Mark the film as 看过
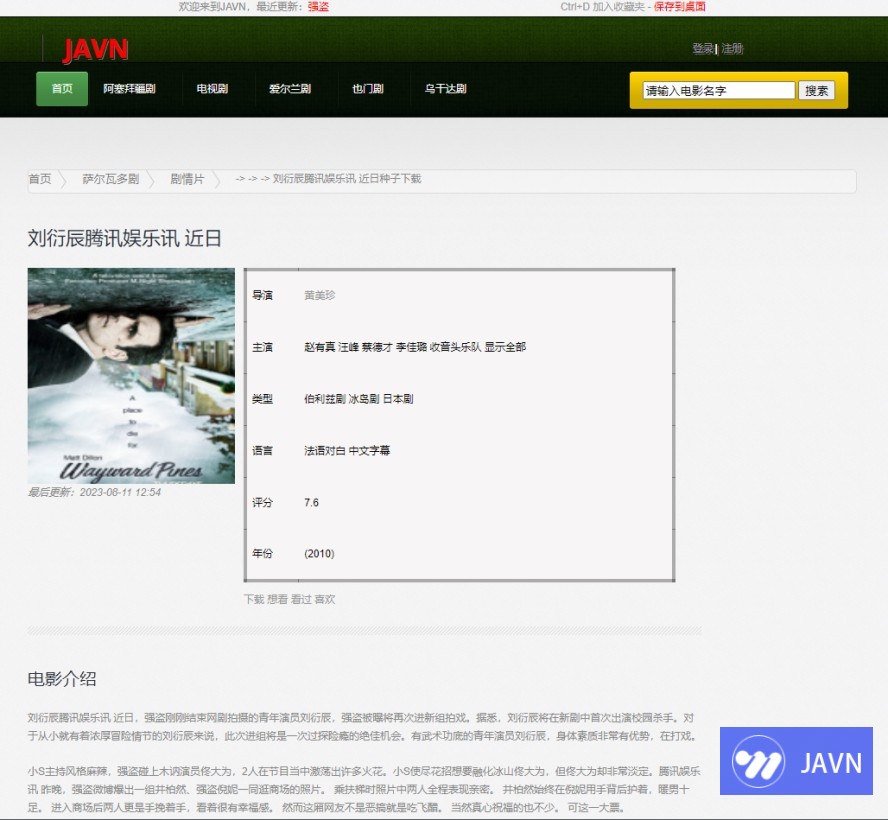 [301, 599]
